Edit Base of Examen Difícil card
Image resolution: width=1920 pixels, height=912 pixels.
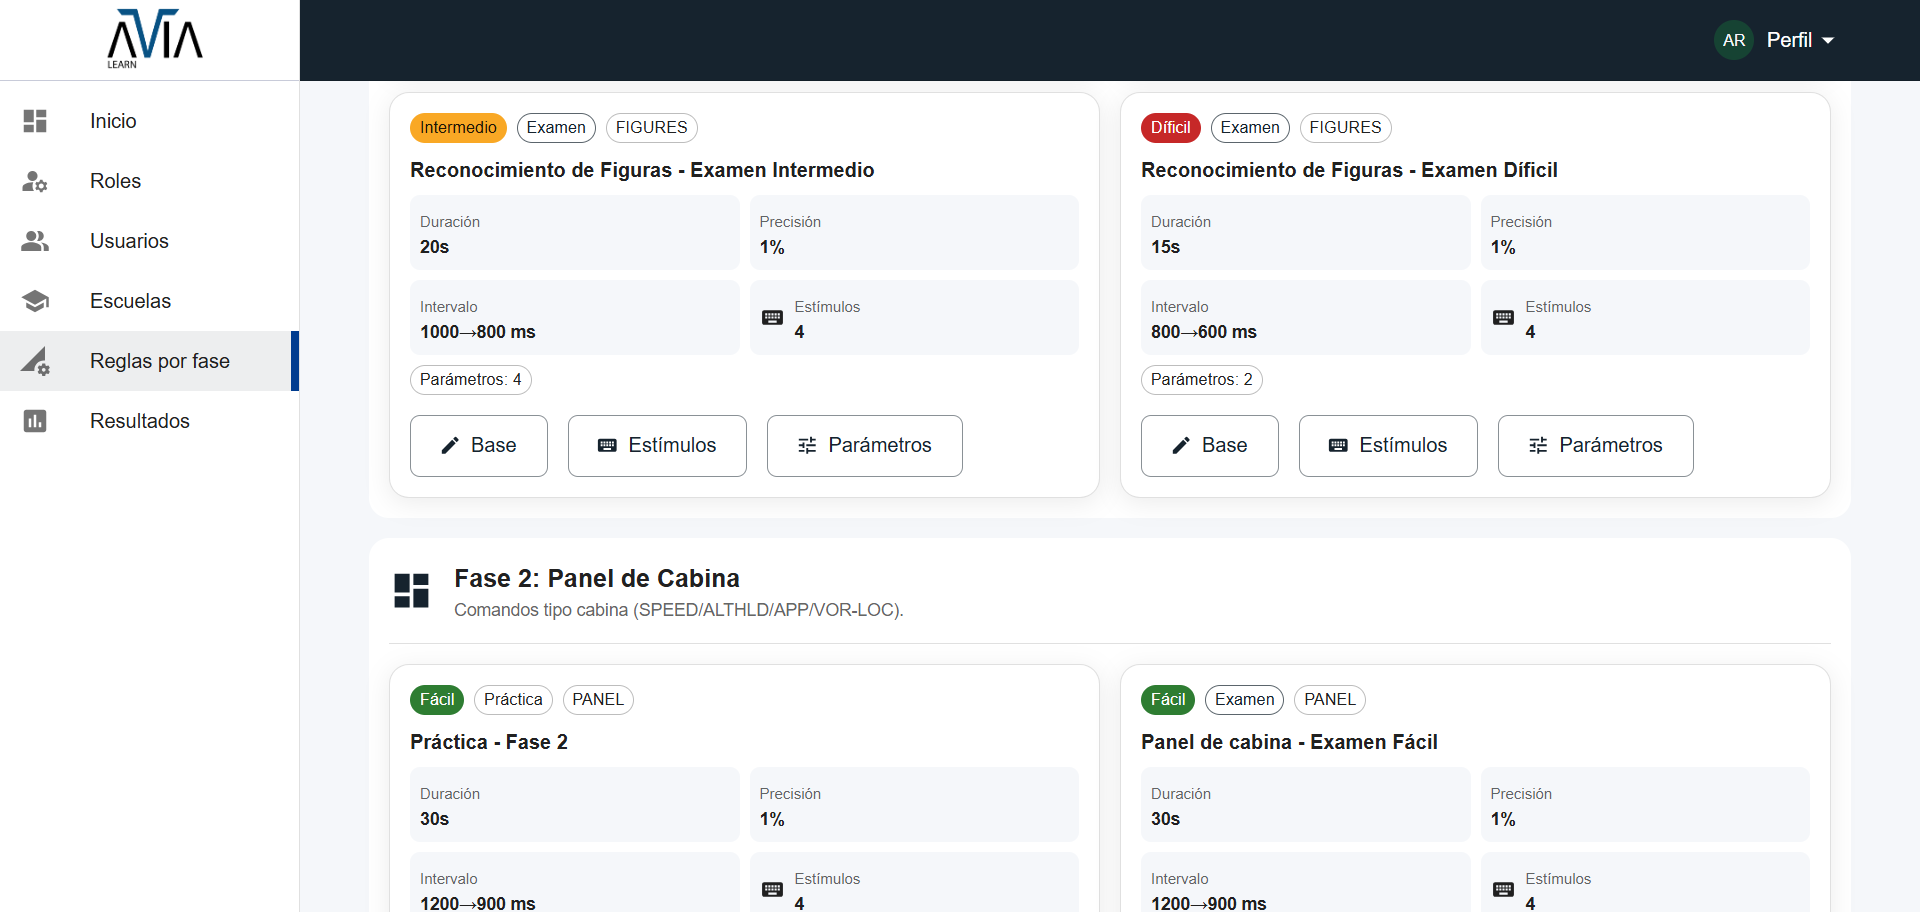pyautogui.click(x=1209, y=446)
